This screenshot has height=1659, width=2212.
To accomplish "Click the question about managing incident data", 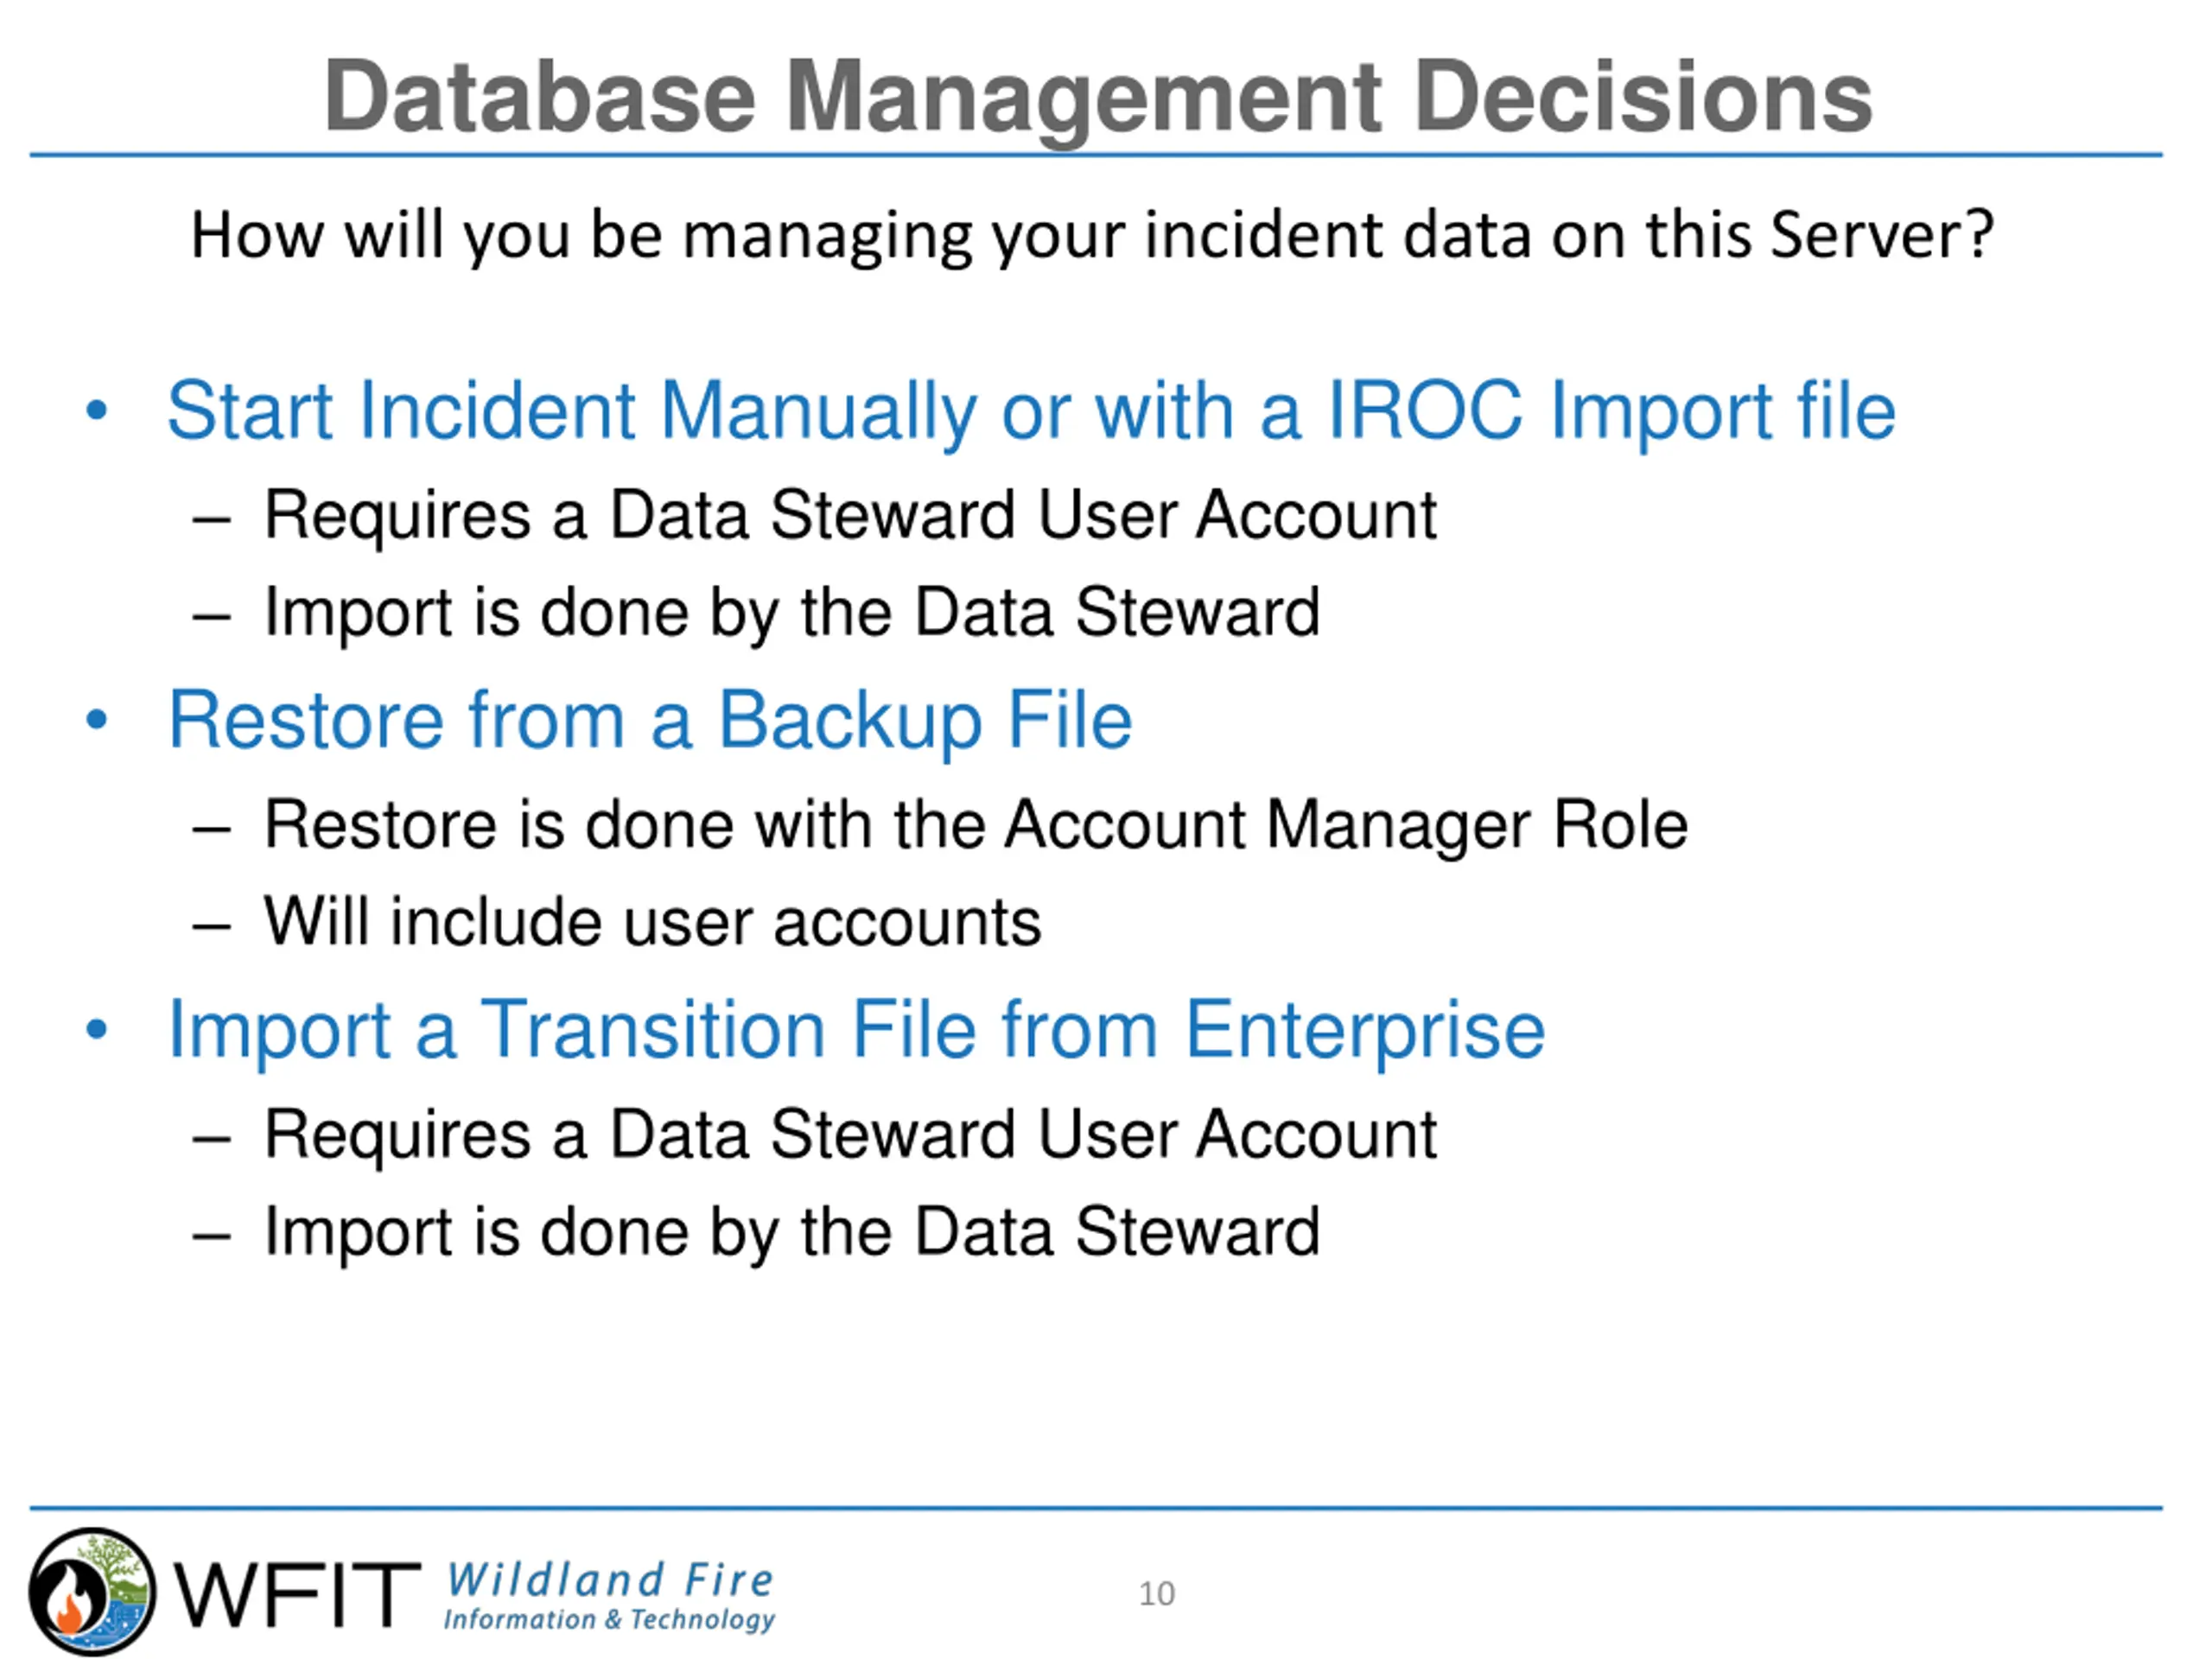I will pos(1092,237).
